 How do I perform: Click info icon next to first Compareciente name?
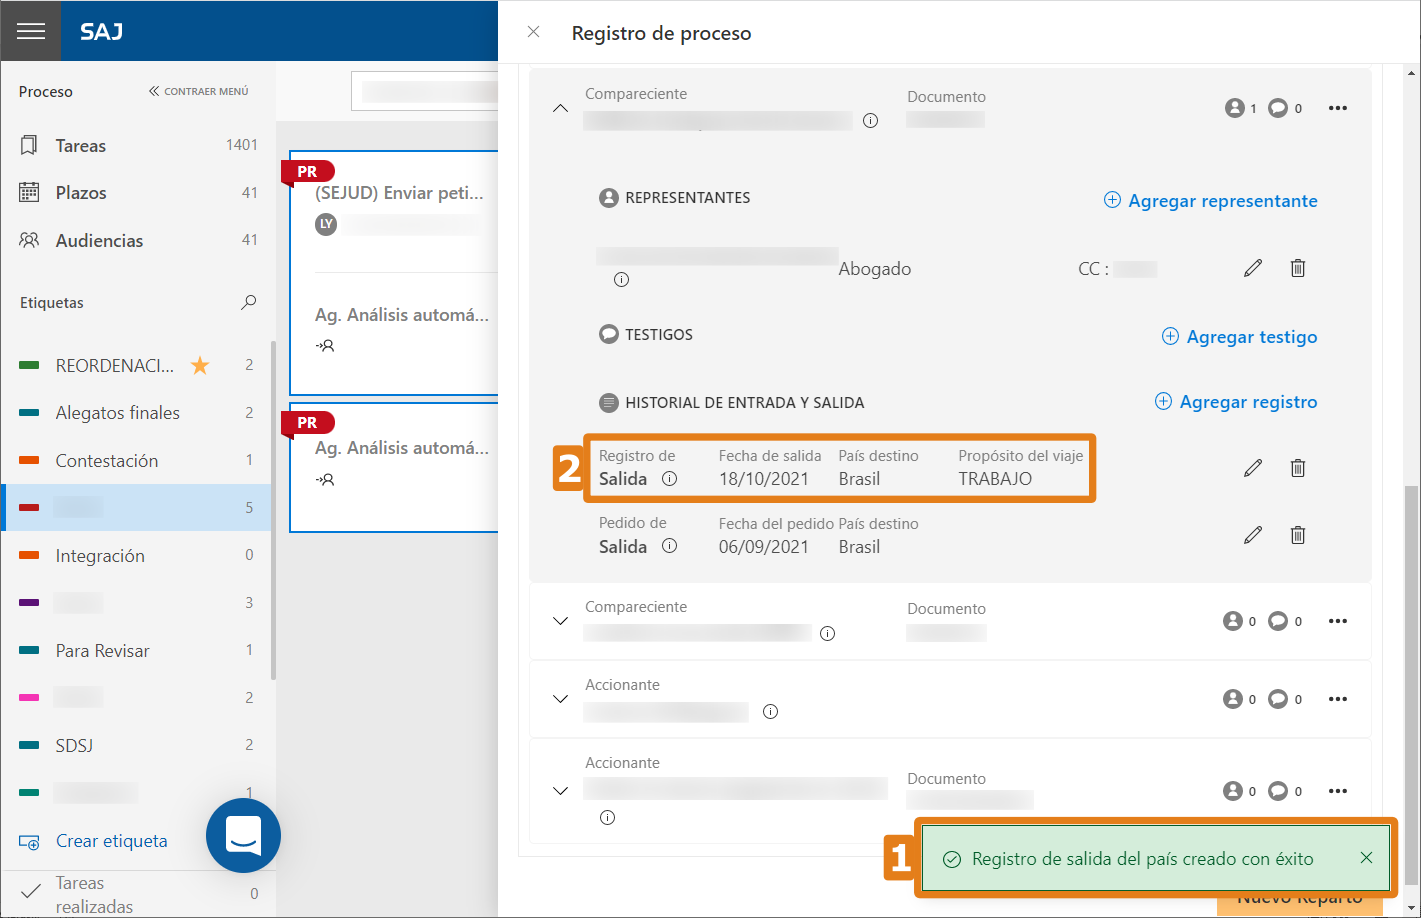click(871, 121)
